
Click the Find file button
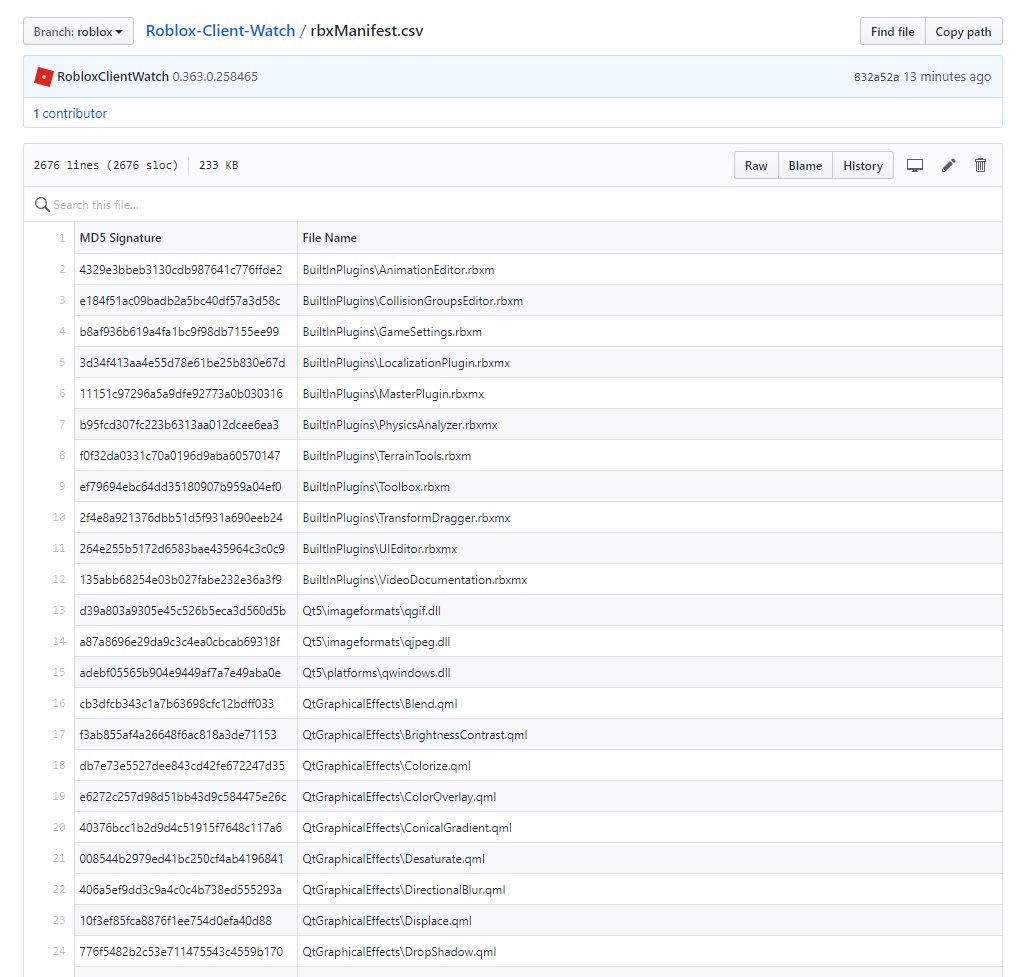(892, 32)
